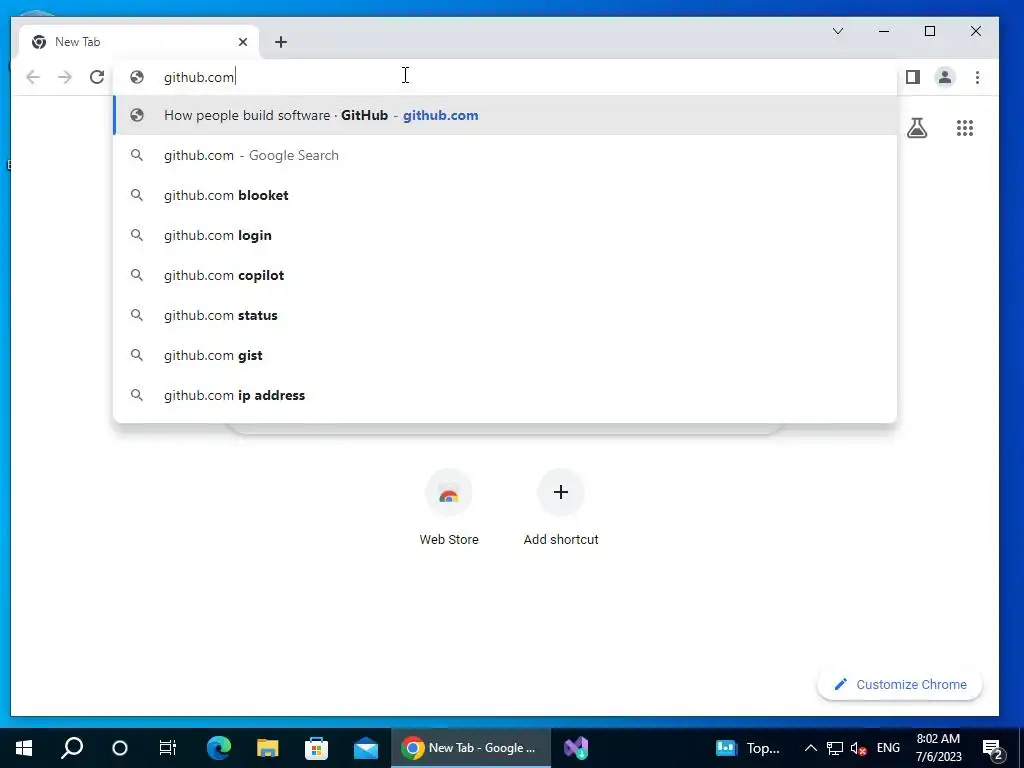Select 'github.com - Google Search' suggestion
This screenshot has height=768, width=1024.
(x=505, y=155)
